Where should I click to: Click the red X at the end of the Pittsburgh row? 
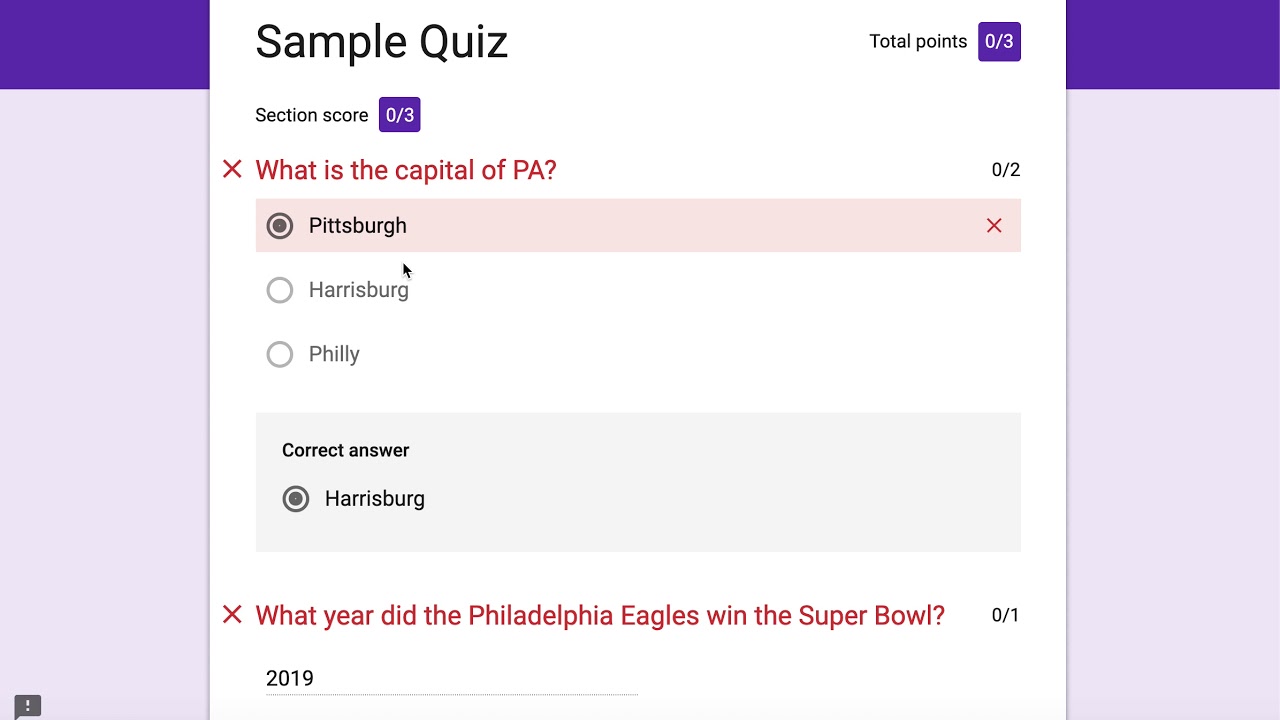click(994, 226)
